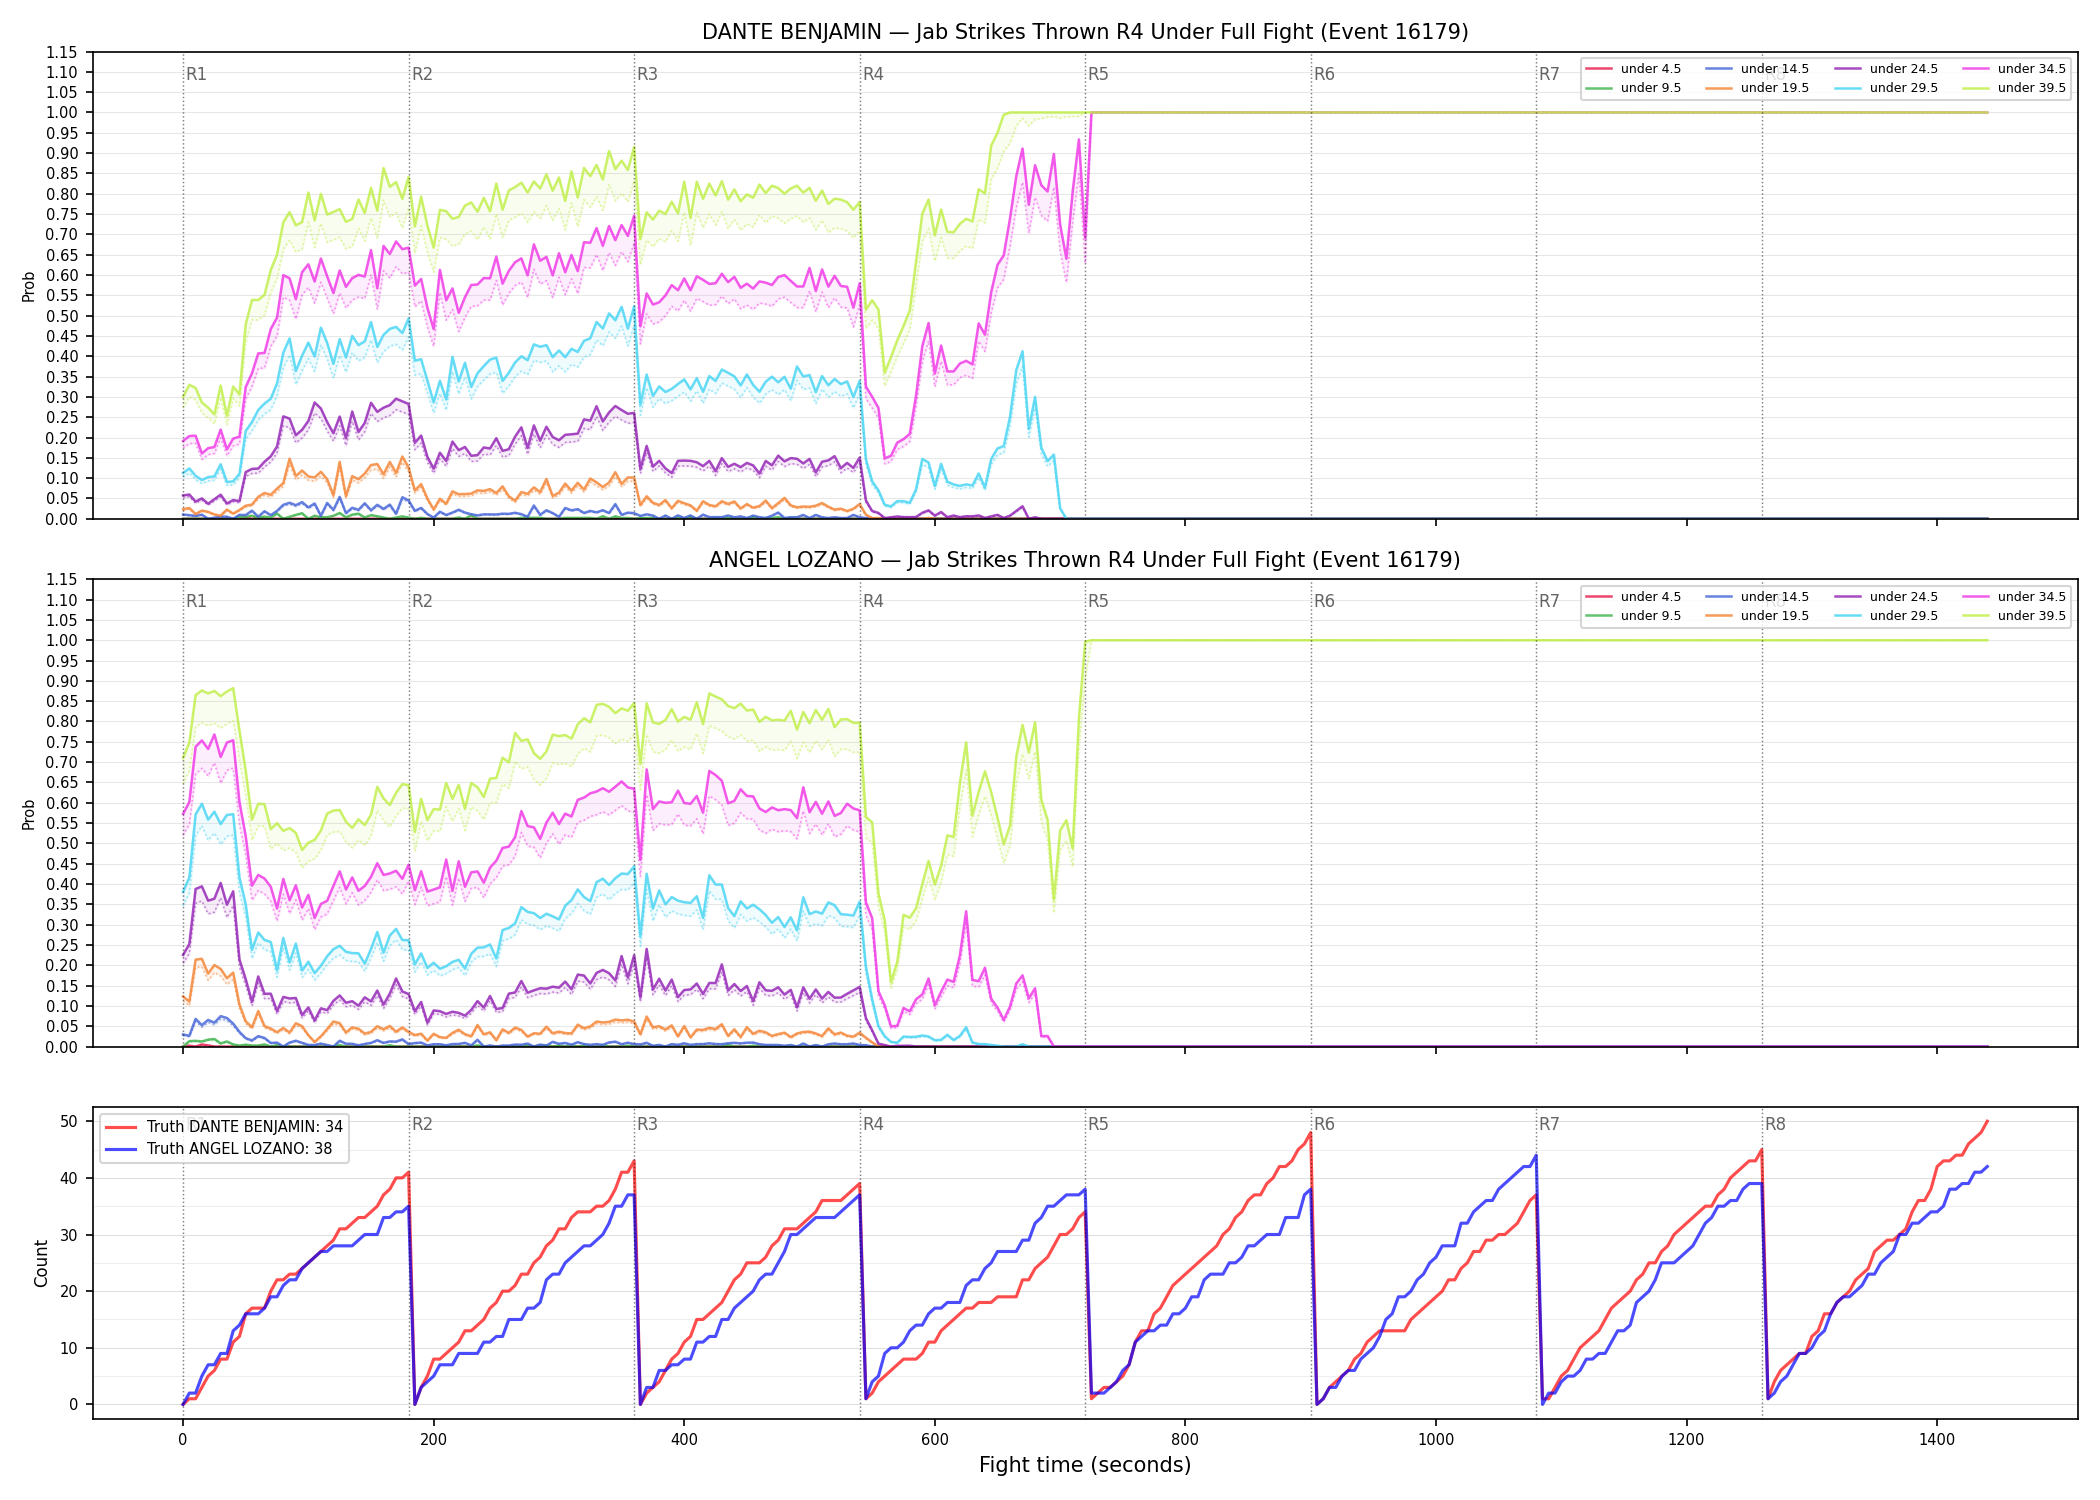Click the 'Count' y-axis label
Image resolution: width=2100 pixels, height=1500 pixels.
point(41,1263)
